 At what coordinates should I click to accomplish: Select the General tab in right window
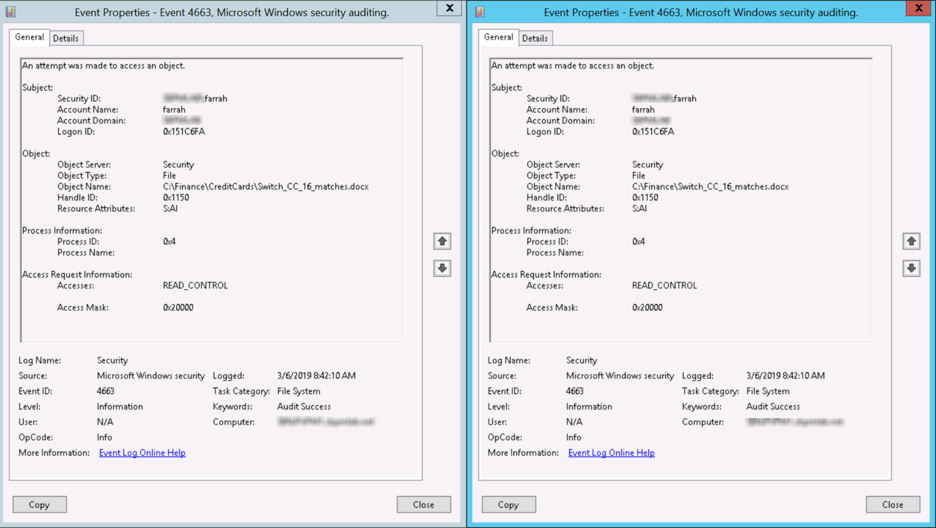pyautogui.click(x=498, y=37)
